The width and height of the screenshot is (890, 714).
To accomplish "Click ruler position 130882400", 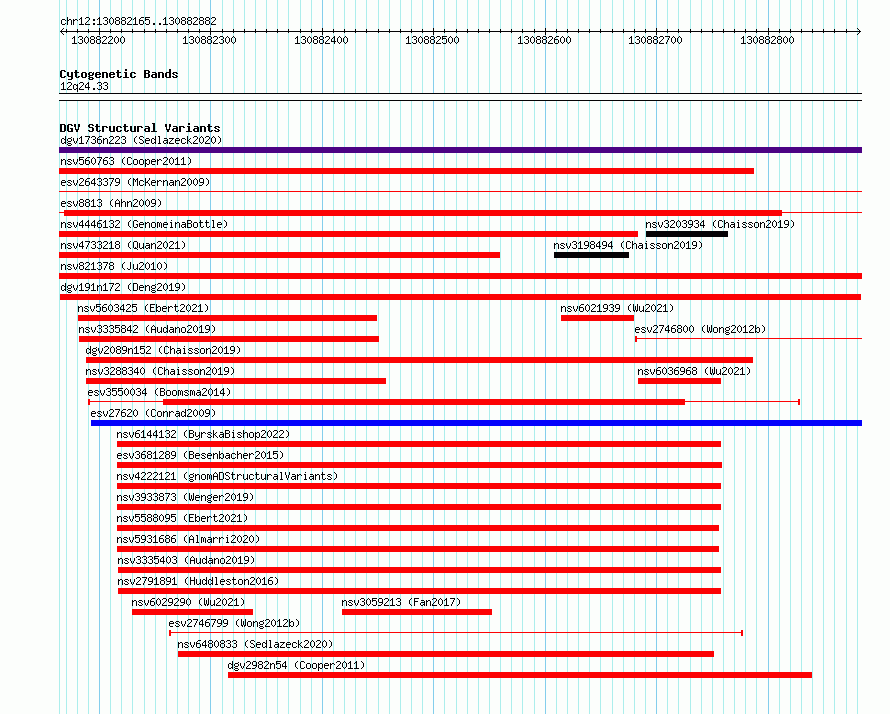I will [321, 40].
